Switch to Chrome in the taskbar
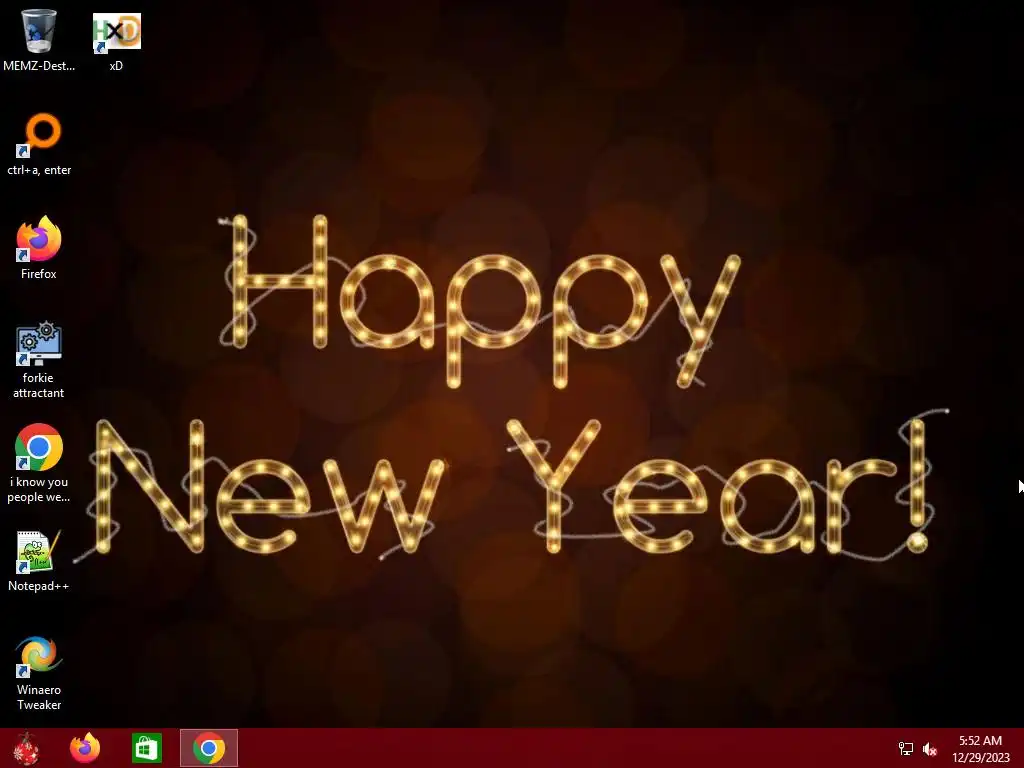1024x768 pixels. point(209,748)
